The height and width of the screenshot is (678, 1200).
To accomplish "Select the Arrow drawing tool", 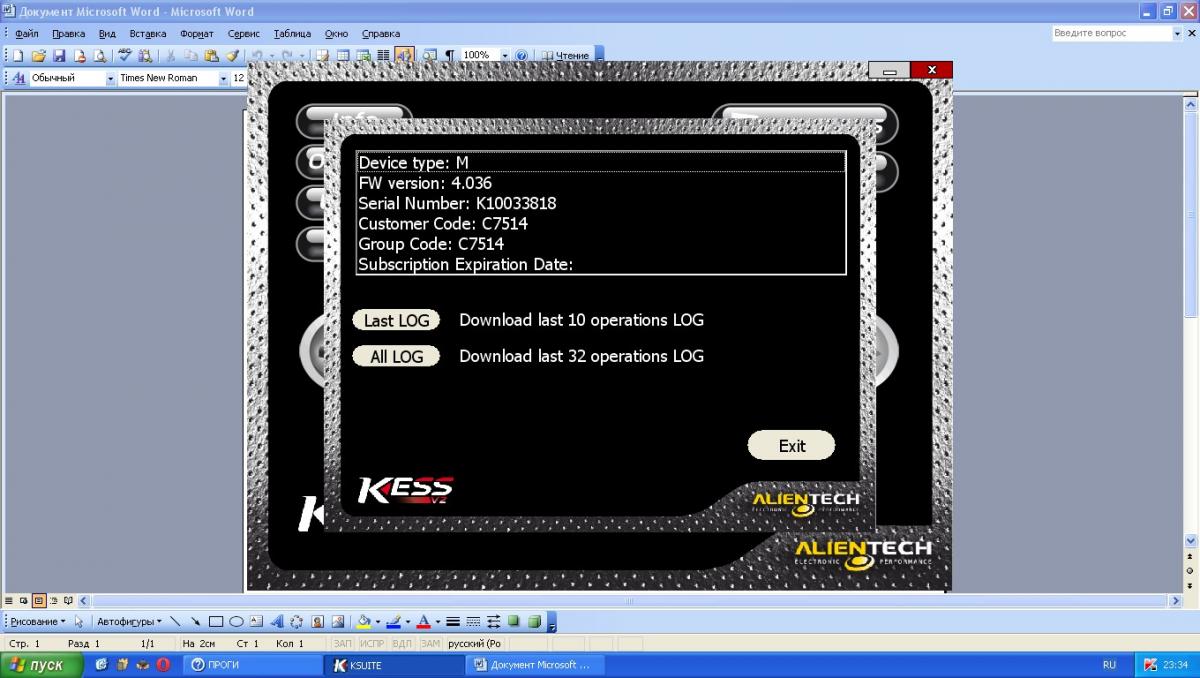I will tap(195, 622).
